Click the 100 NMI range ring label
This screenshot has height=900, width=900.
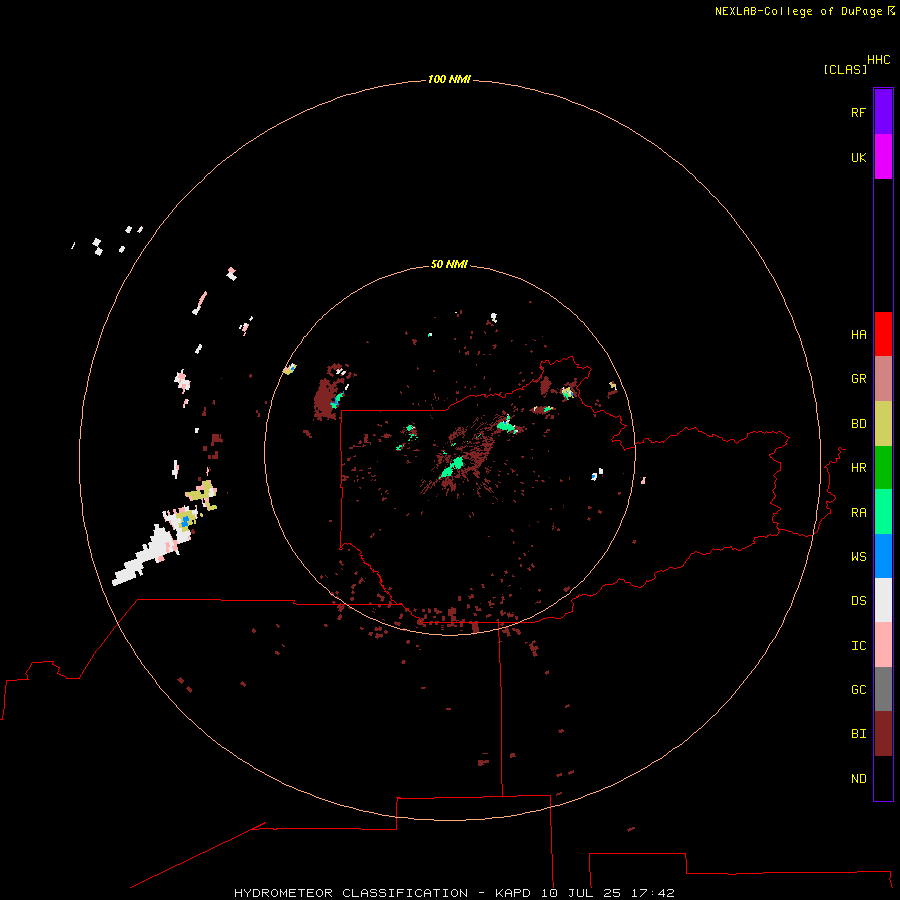pos(449,79)
